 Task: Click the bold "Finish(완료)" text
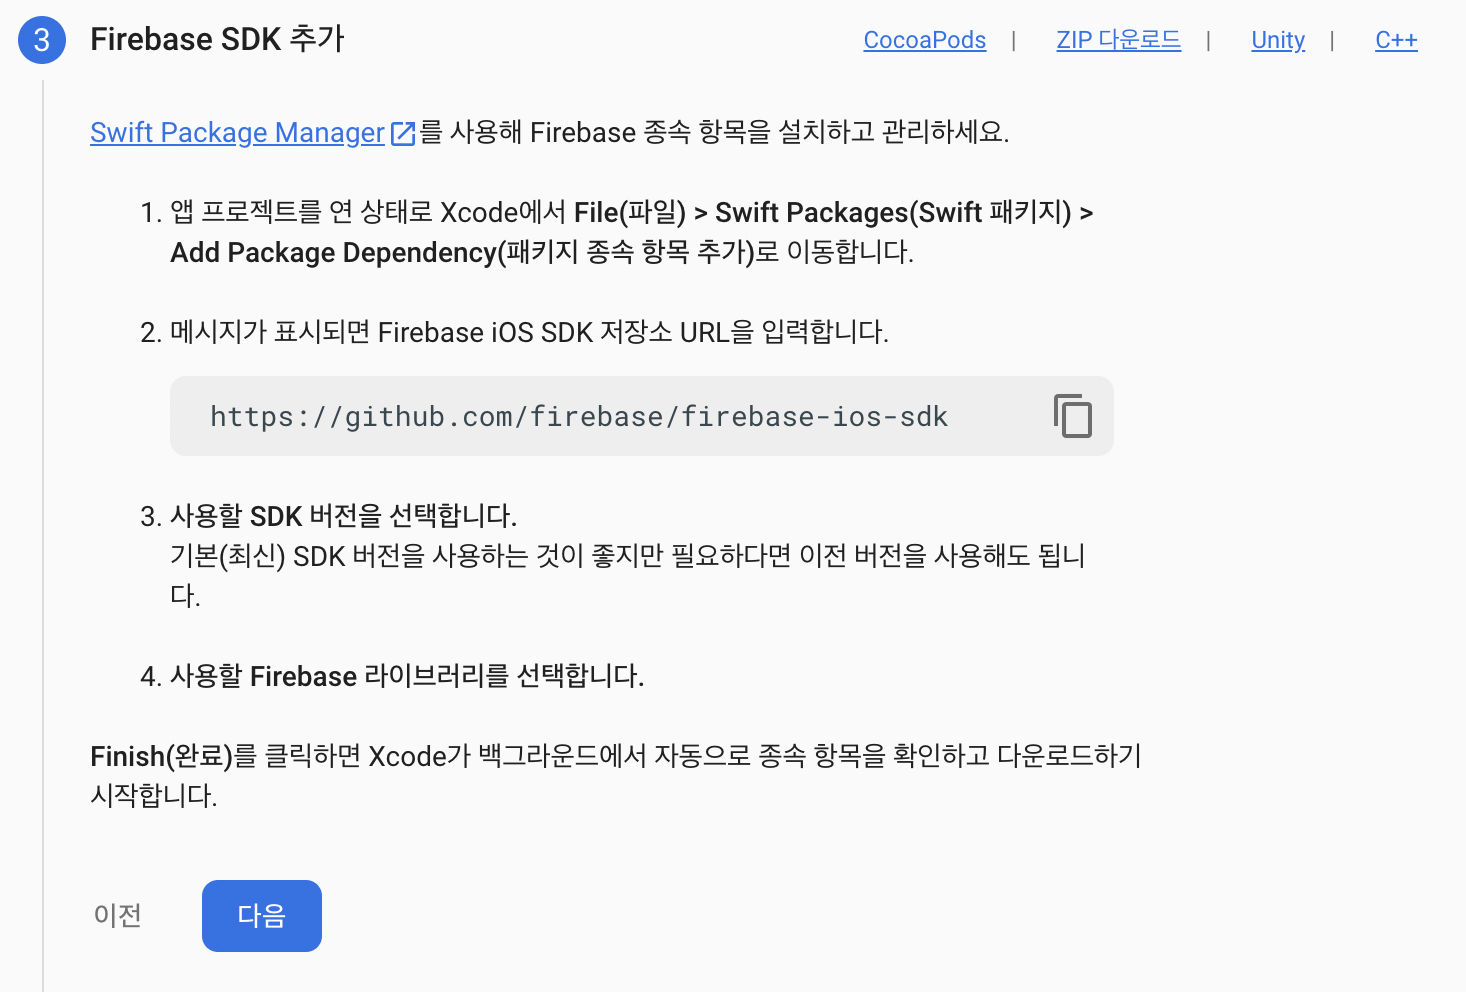click(x=160, y=756)
